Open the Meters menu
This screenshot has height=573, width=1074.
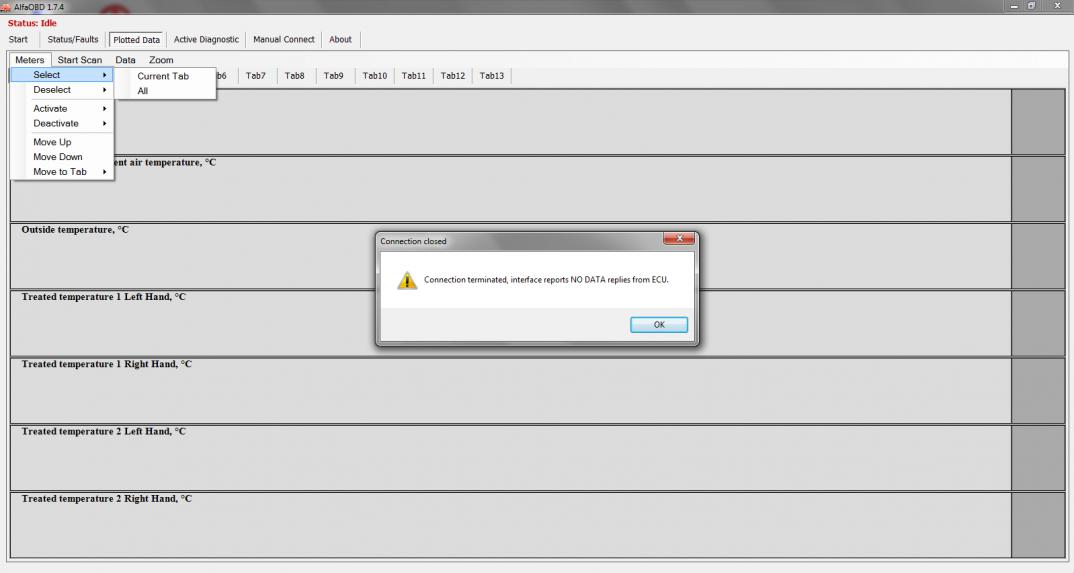(x=29, y=60)
